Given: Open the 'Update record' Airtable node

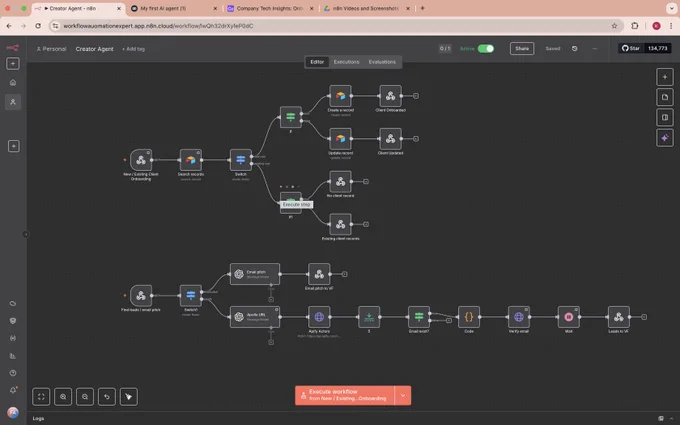Looking at the screenshot, I should pos(340,139).
